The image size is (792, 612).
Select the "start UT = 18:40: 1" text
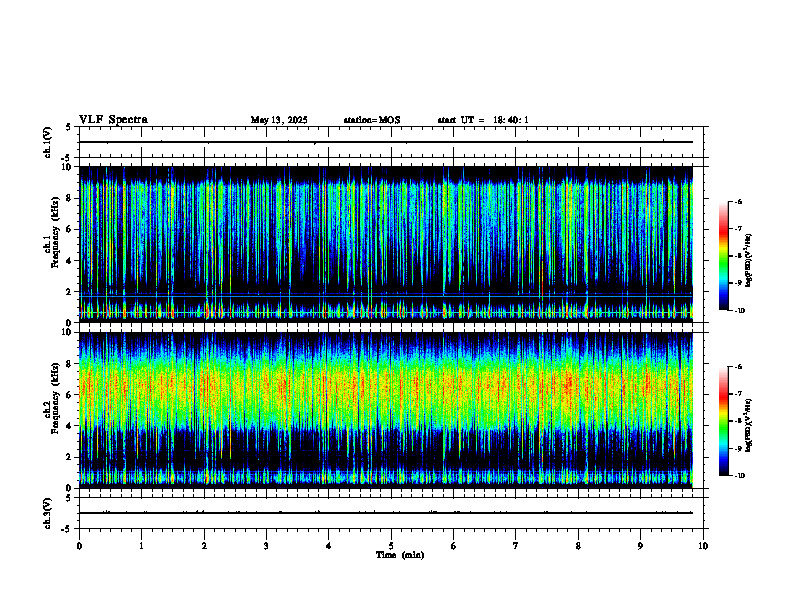click(483, 120)
